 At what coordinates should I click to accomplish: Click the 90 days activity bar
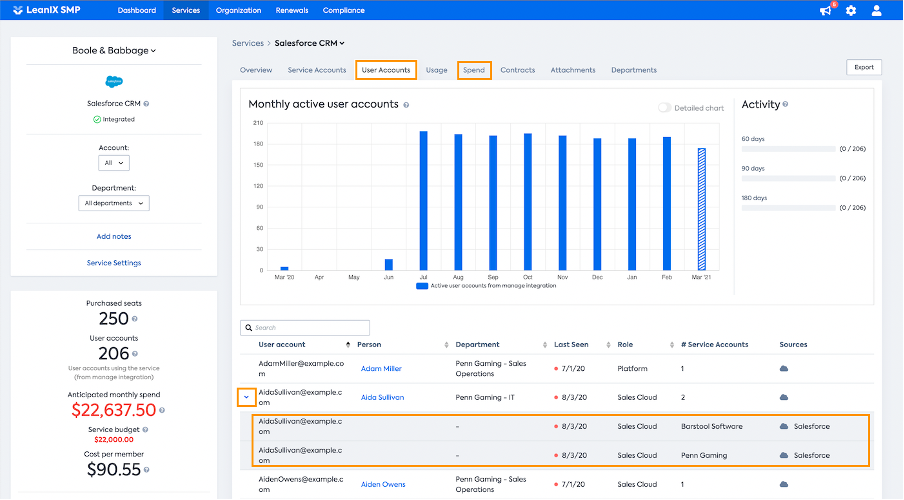[788, 178]
